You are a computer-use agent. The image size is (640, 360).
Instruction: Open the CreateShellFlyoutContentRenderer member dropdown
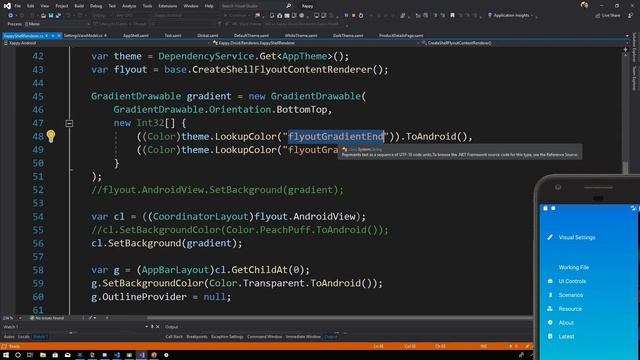pos(523,43)
